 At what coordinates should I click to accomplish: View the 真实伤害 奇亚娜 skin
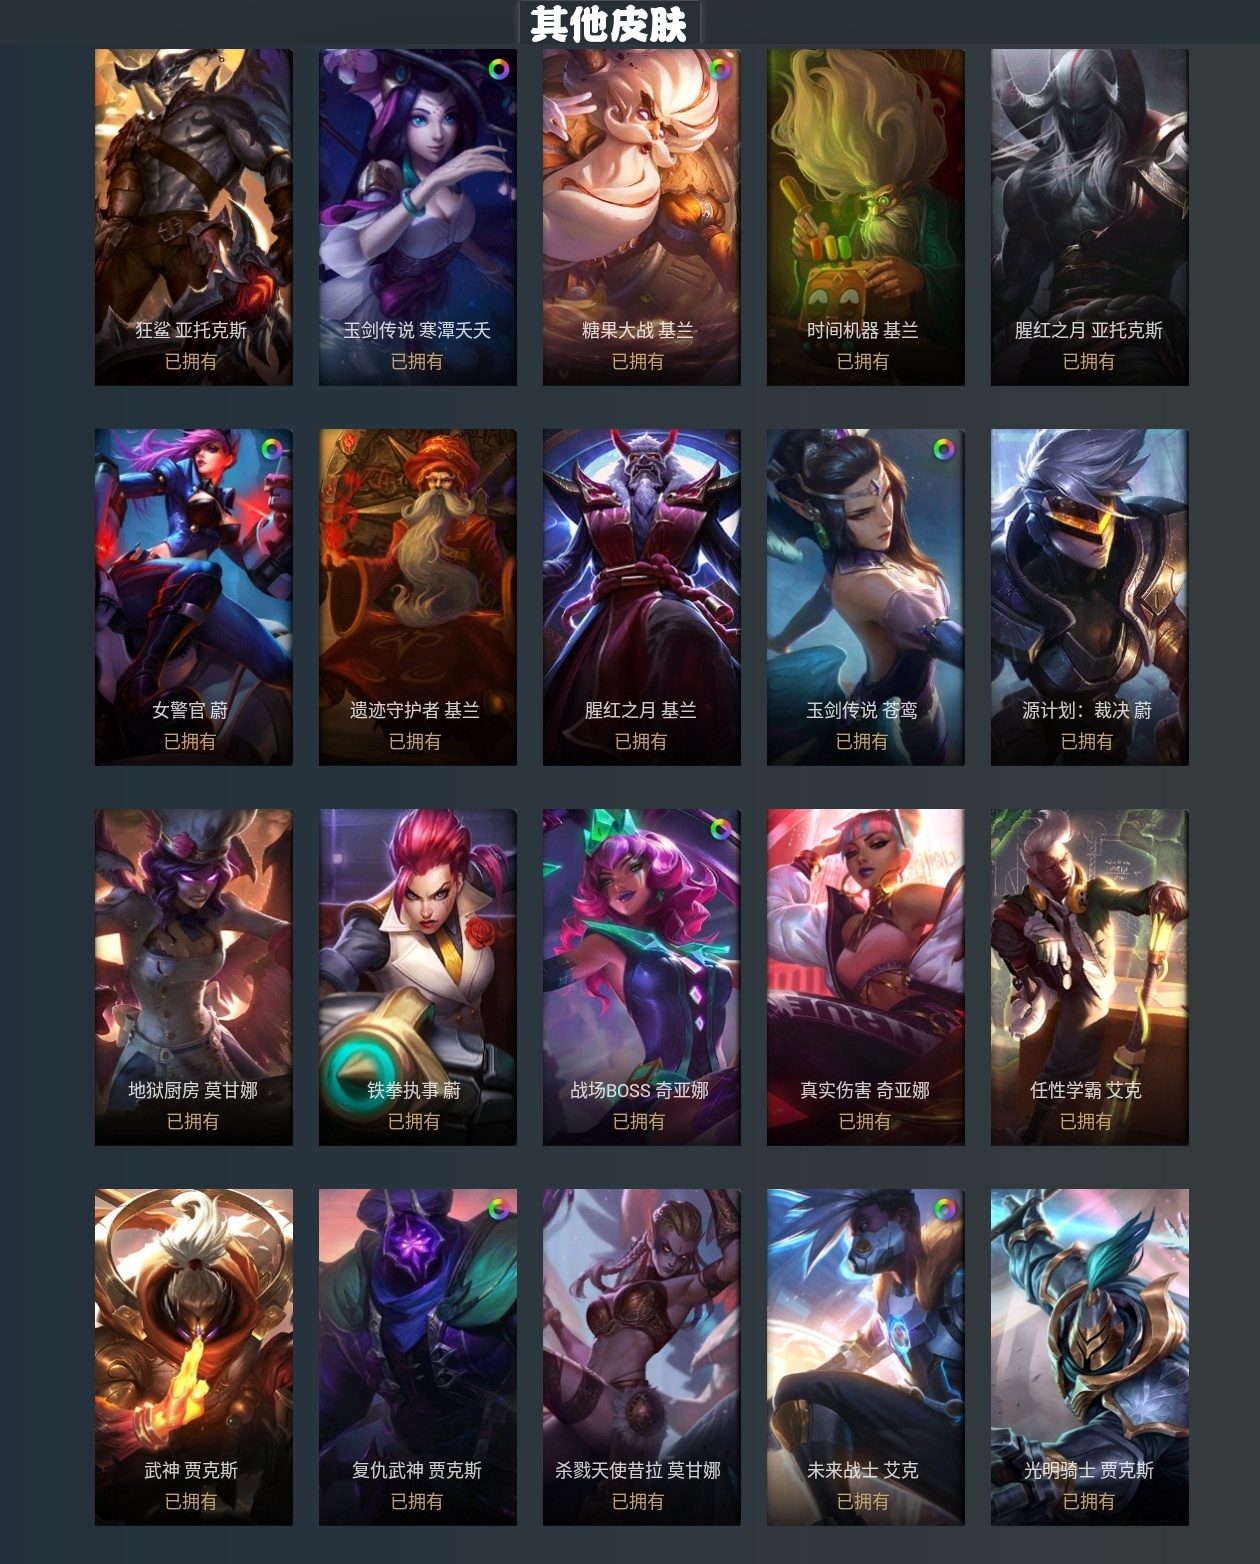[866, 977]
